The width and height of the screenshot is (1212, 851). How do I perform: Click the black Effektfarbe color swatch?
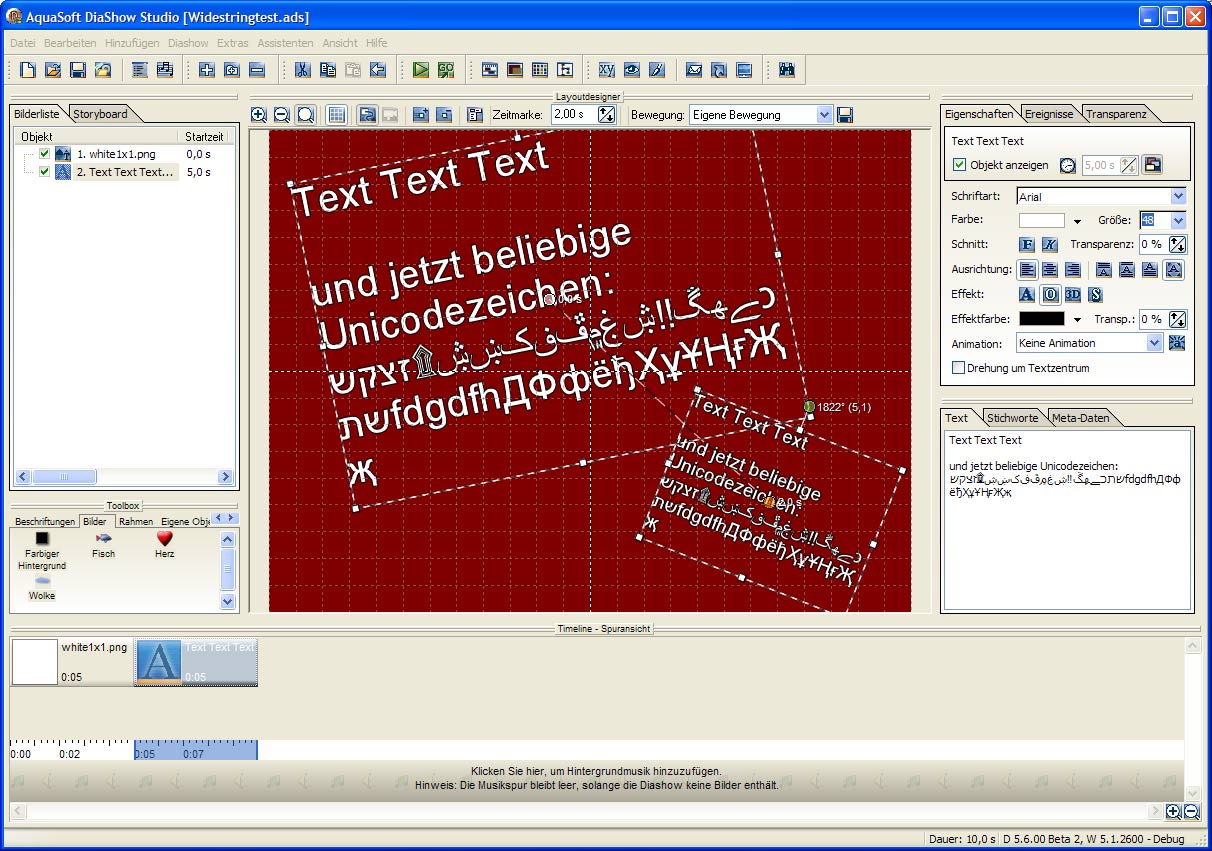(x=1041, y=319)
